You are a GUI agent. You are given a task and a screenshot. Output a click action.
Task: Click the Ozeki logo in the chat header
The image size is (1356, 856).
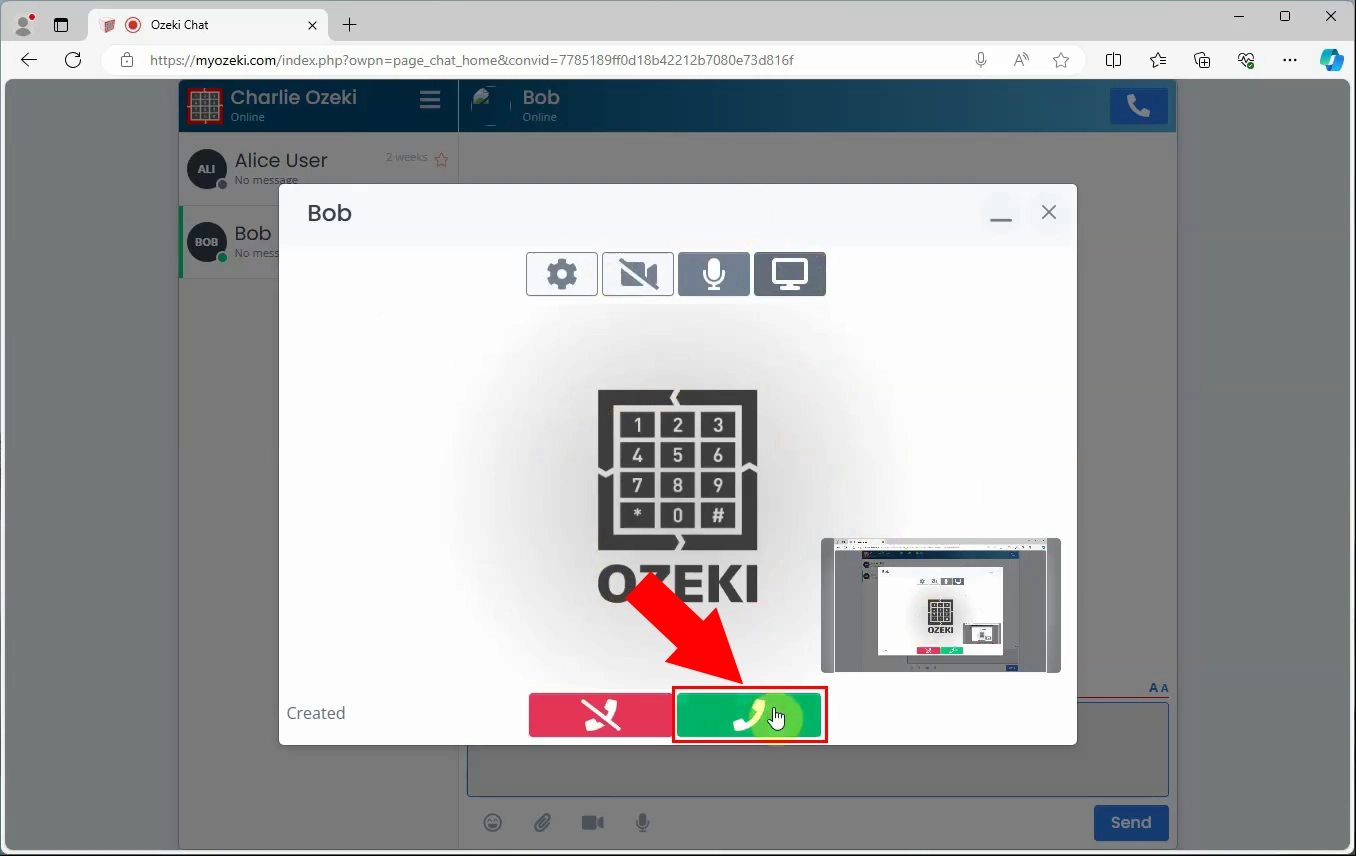pos(205,106)
